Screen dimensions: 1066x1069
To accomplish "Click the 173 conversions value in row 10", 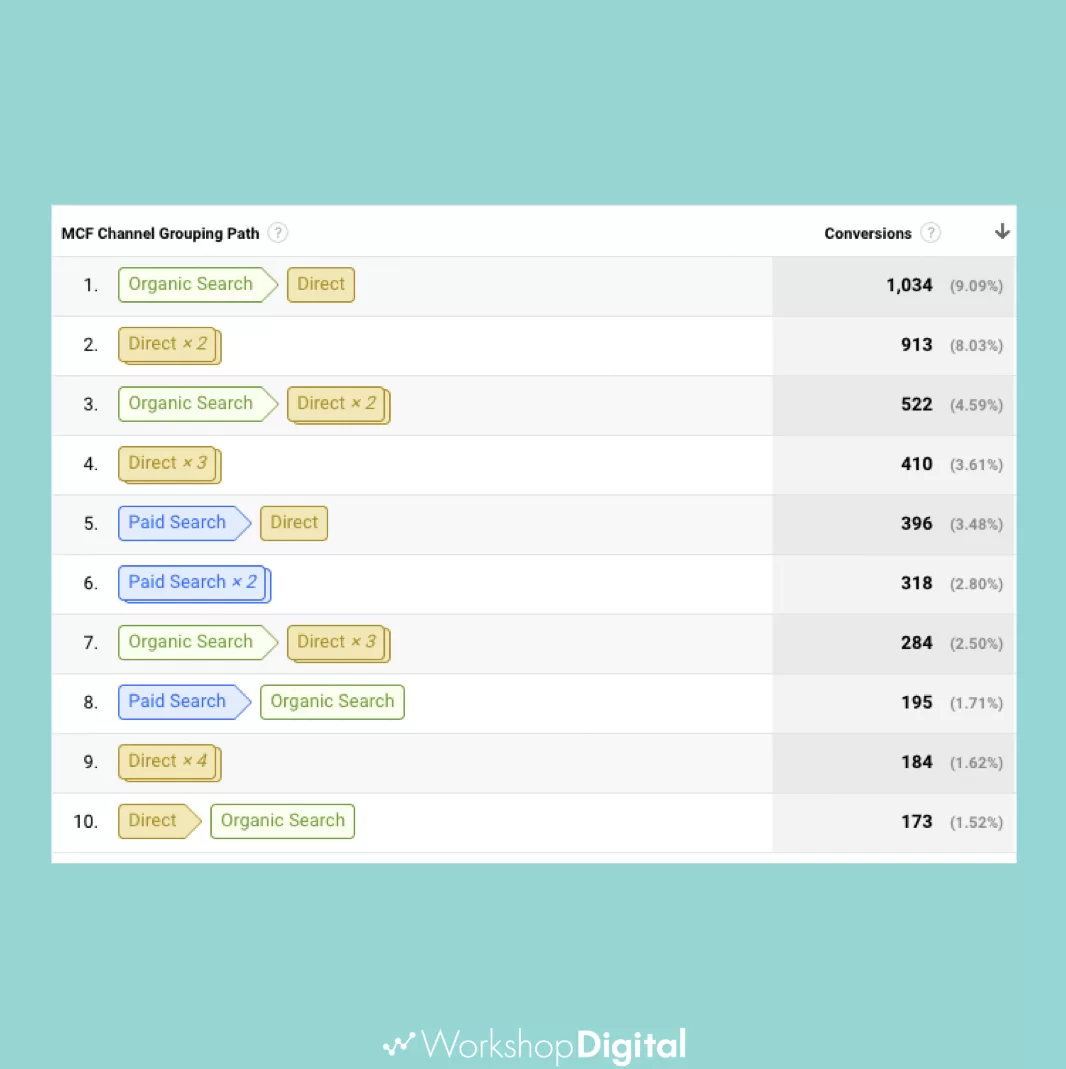I will 917,822.
